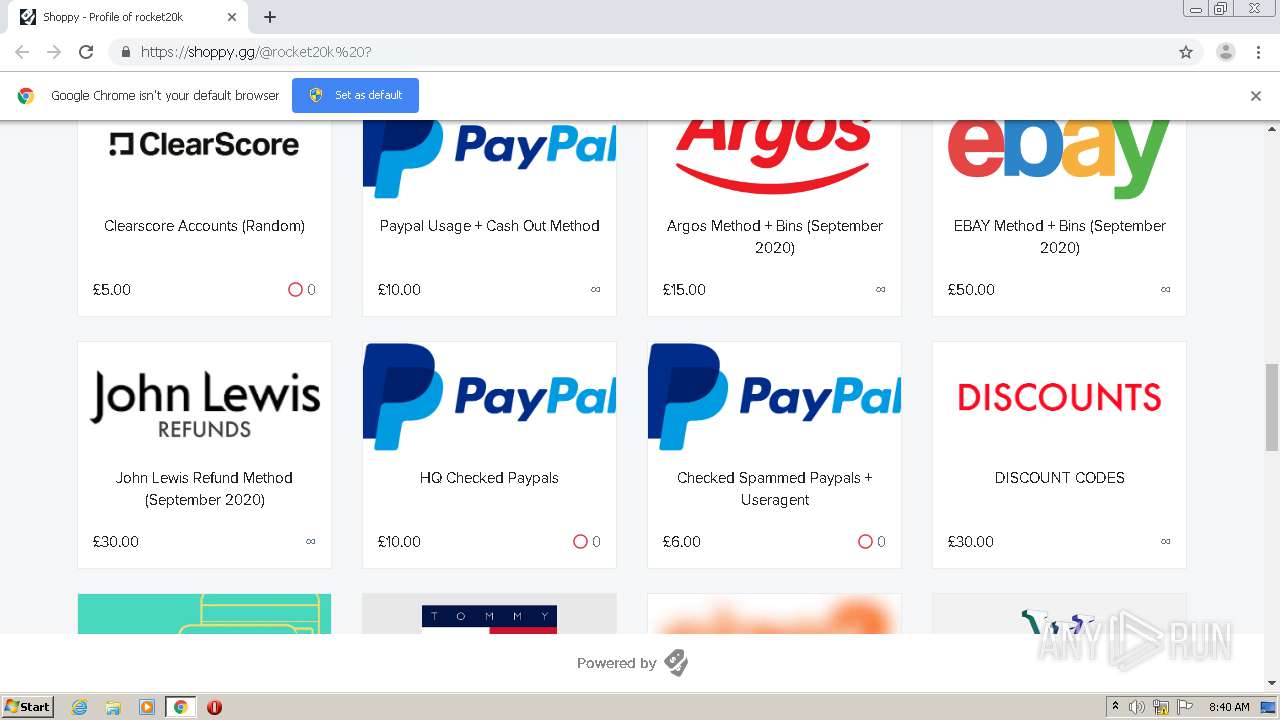Click infinity stock on EBAY Method
This screenshot has height=720, width=1280.
(1165, 290)
